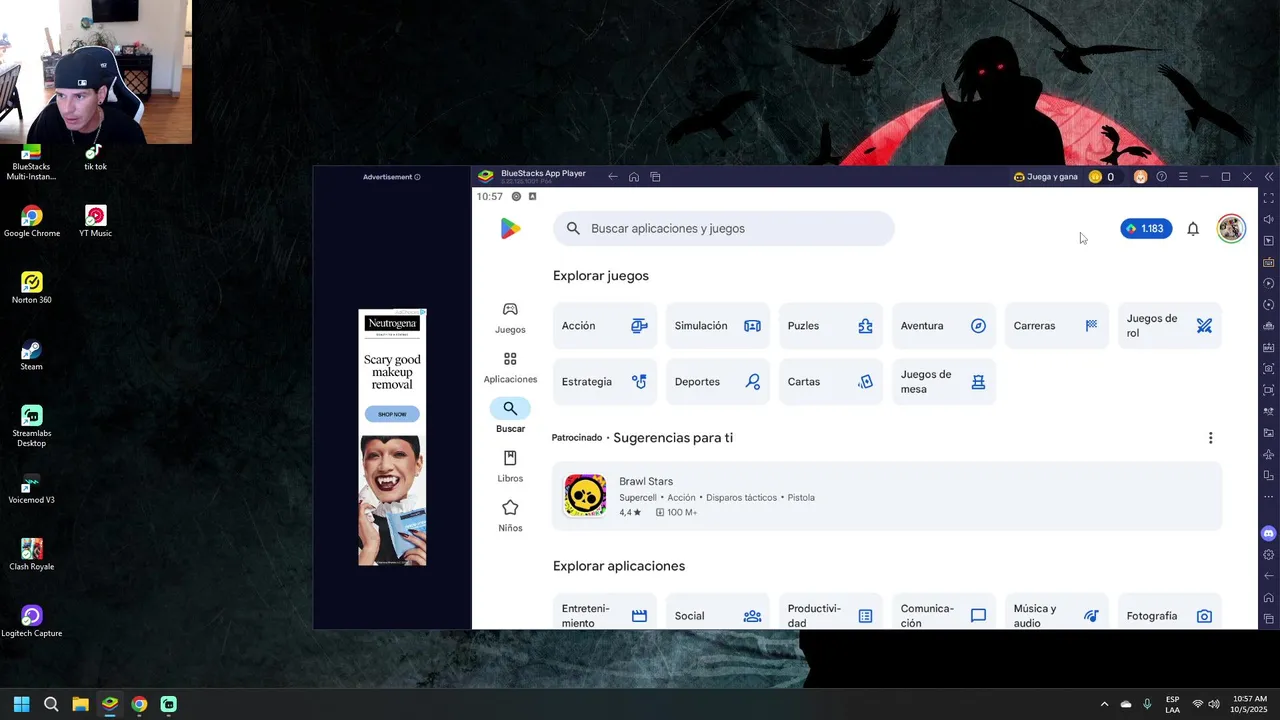Click the sidebar Android home button
The image size is (1280, 720).
tap(1269, 598)
